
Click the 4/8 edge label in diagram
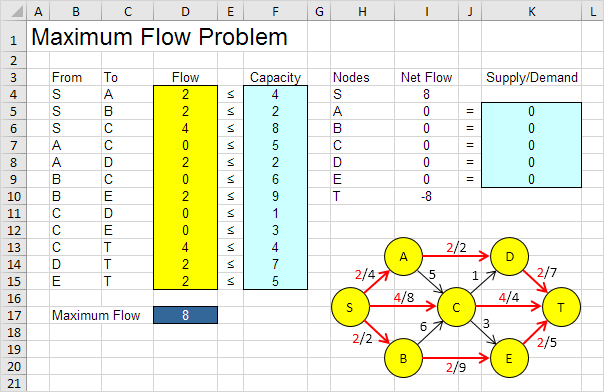pyautogui.click(x=404, y=298)
